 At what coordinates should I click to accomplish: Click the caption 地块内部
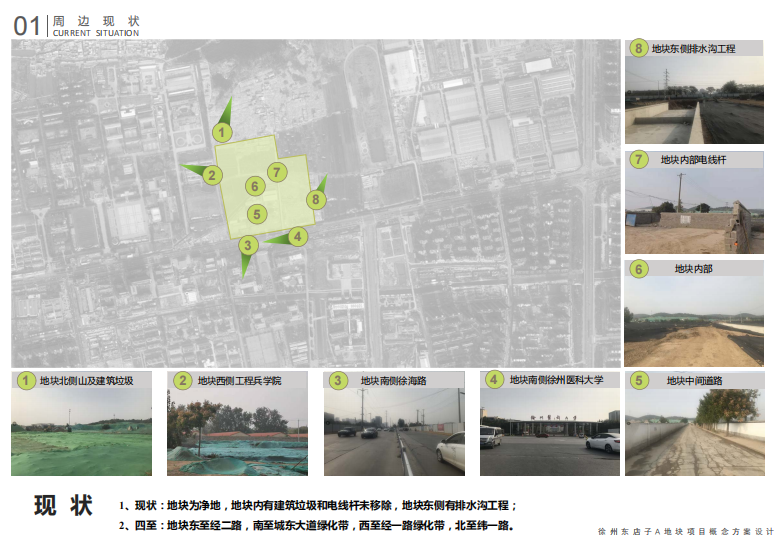click(693, 269)
